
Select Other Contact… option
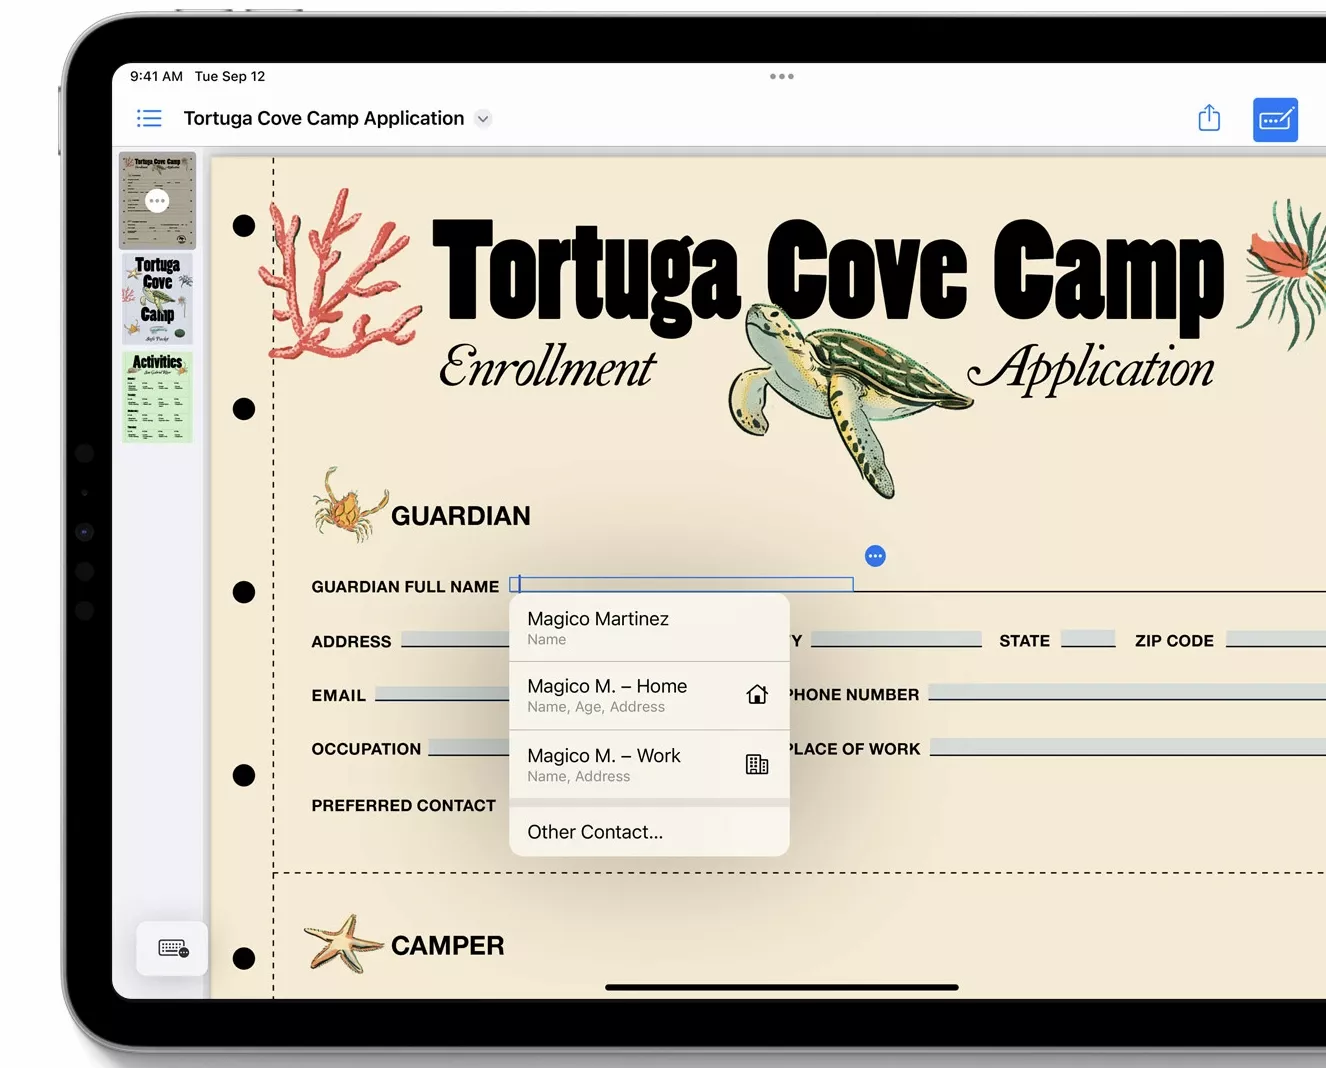pyautogui.click(x=649, y=832)
